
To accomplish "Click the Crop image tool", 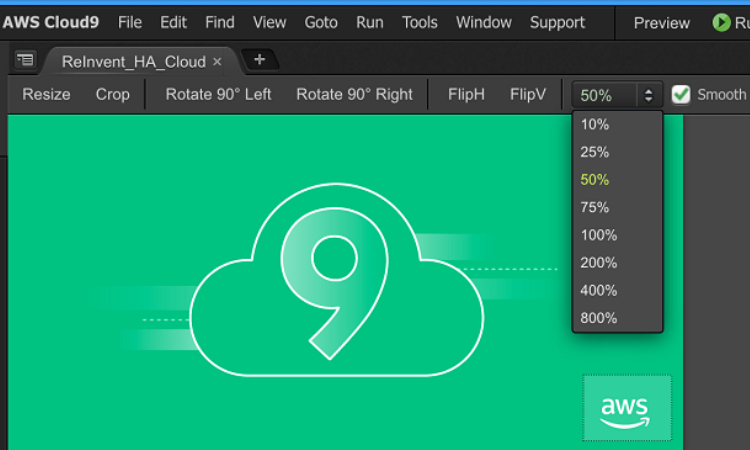I will click(112, 94).
